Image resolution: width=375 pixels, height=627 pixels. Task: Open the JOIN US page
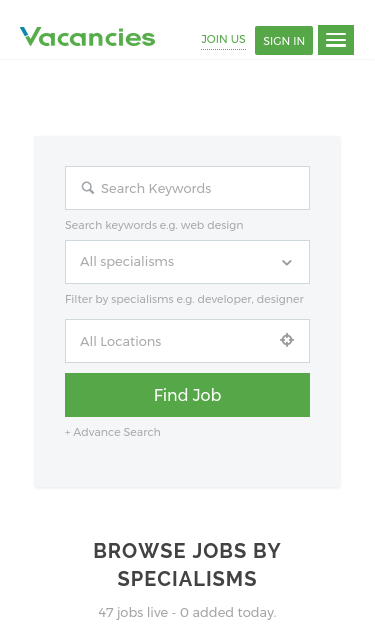click(x=223, y=39)
